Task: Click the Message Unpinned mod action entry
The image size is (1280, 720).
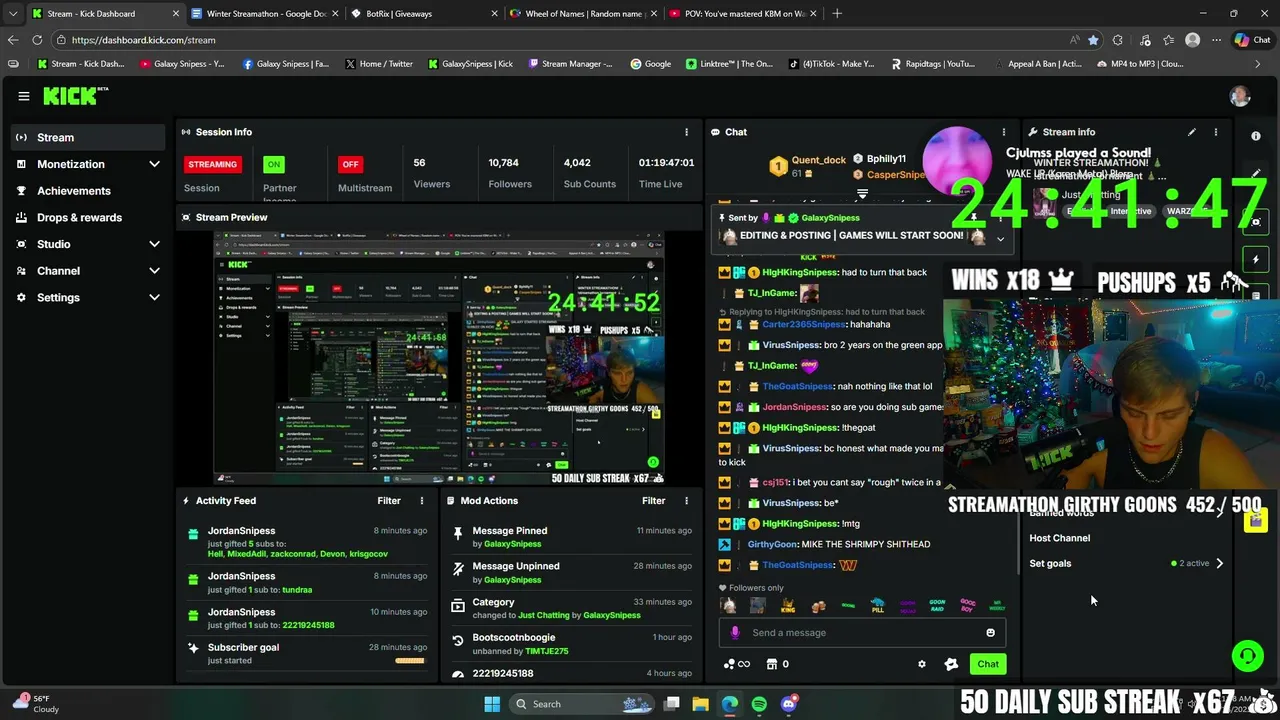Action: coord(571,573)
